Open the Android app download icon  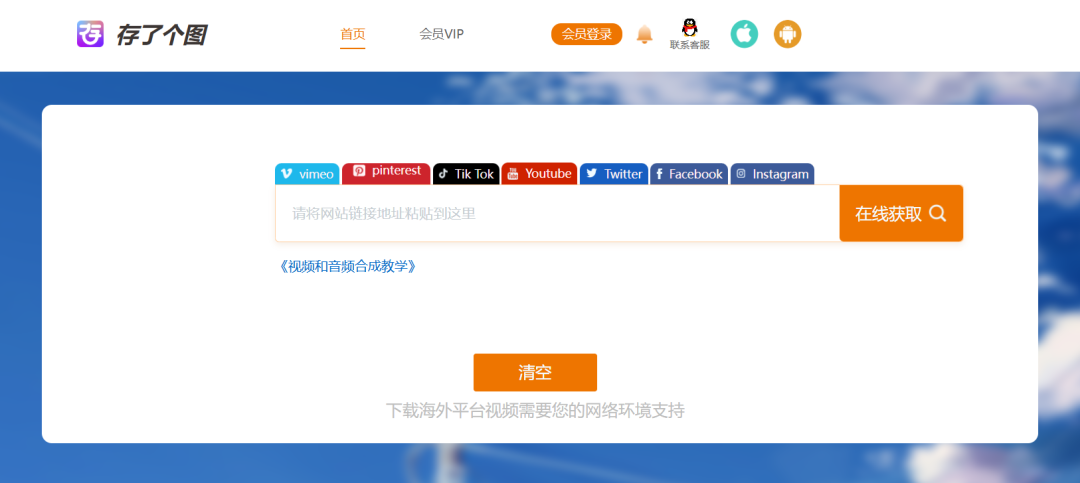pos(788,34)
